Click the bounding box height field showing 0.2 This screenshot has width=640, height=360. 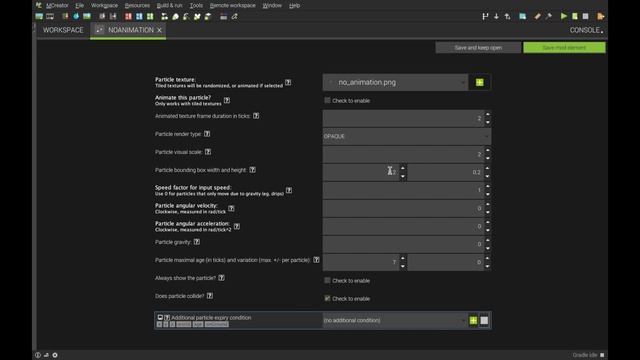(x=445, y=172)
